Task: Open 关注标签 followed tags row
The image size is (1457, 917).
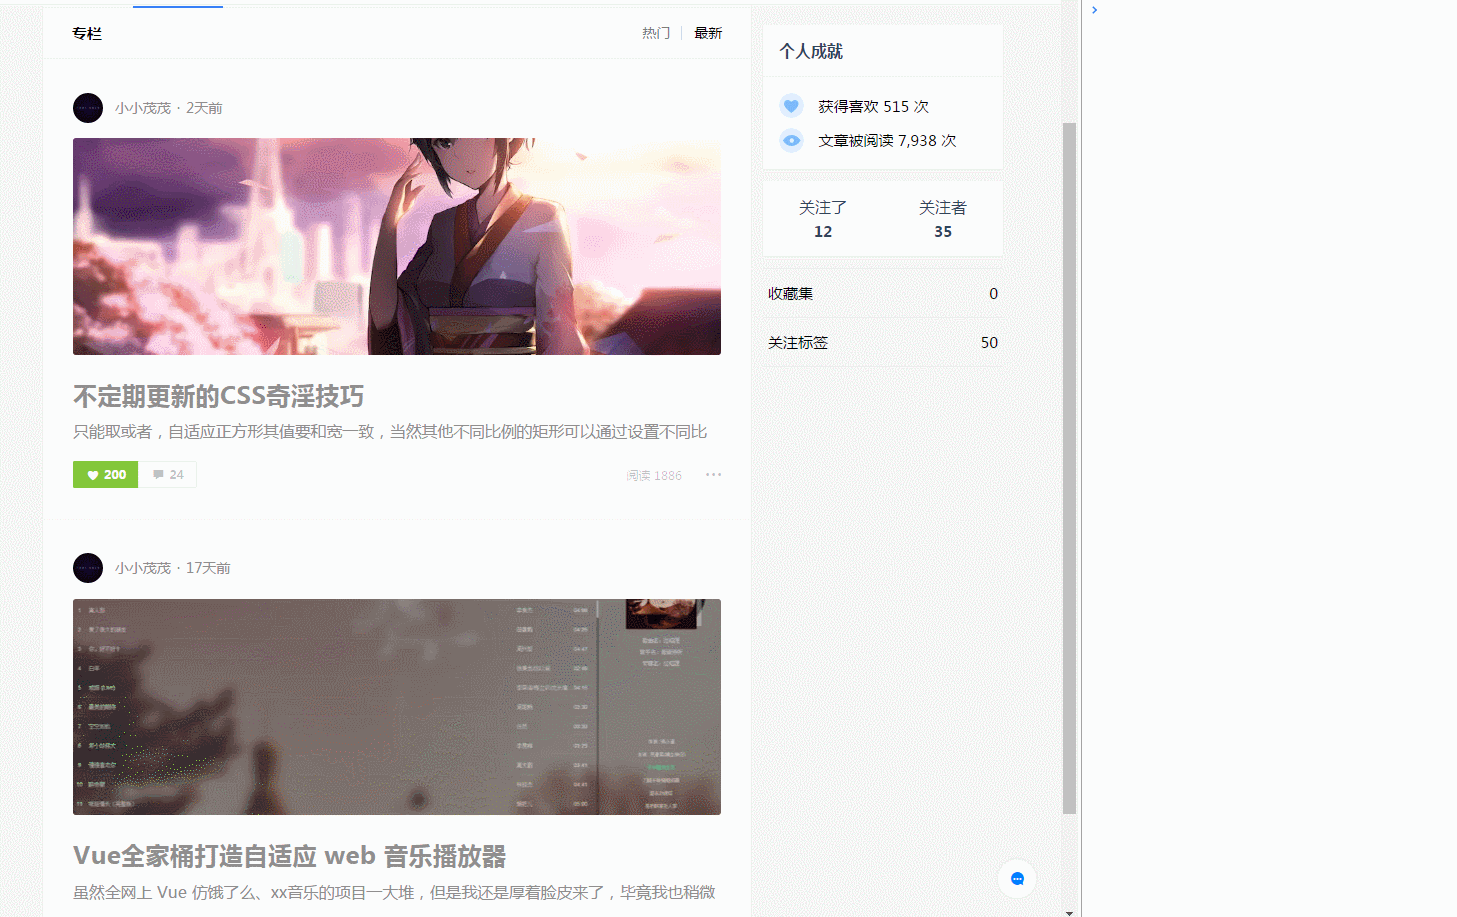Action: [x=883, y=342]
